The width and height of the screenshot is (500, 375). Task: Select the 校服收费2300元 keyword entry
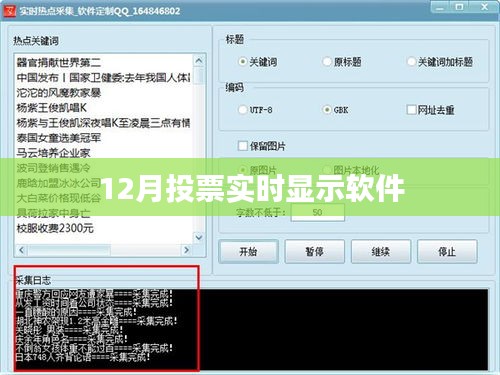[55, 228]
